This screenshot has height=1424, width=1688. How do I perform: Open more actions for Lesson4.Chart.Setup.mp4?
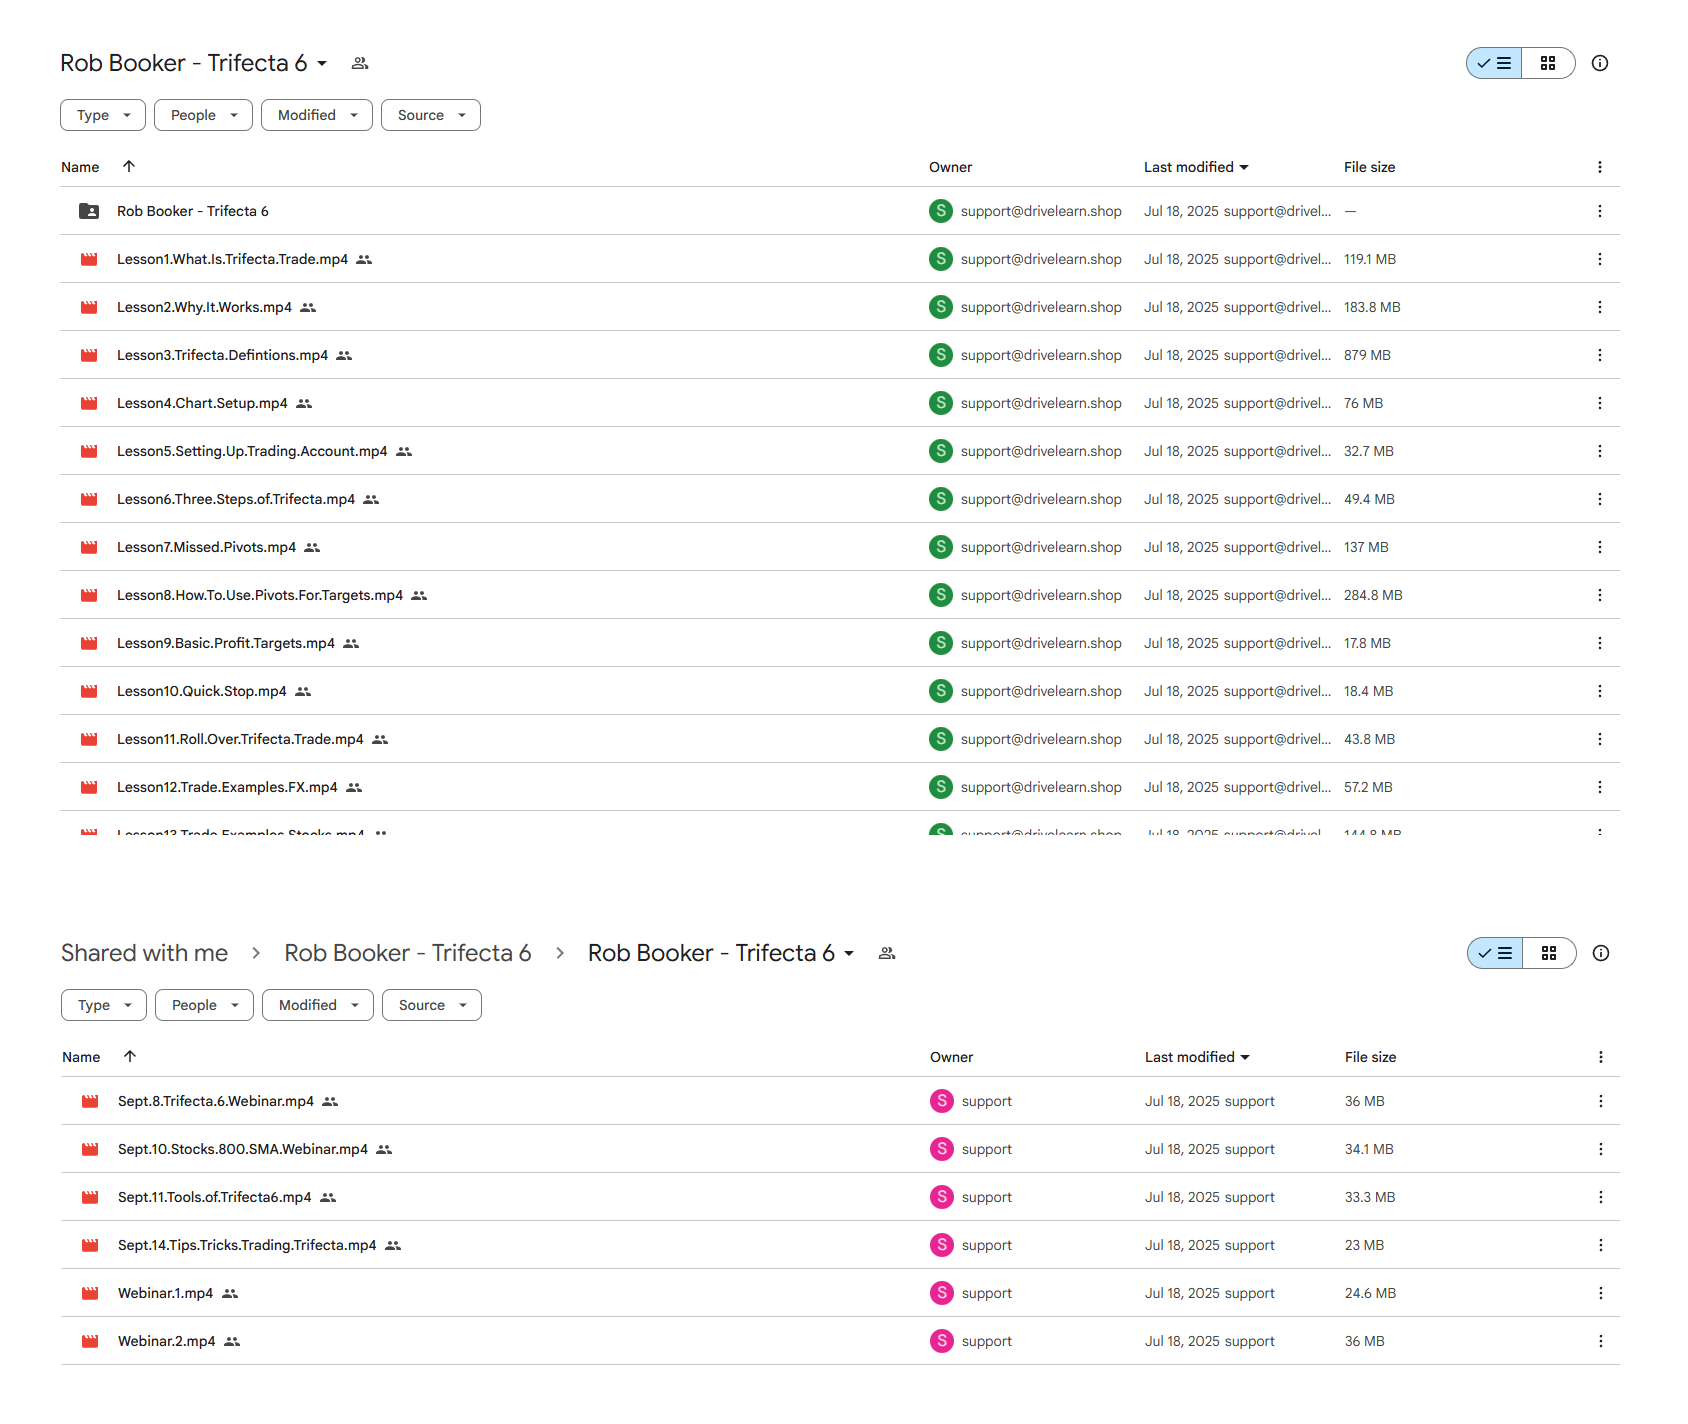pos(1600,403)
